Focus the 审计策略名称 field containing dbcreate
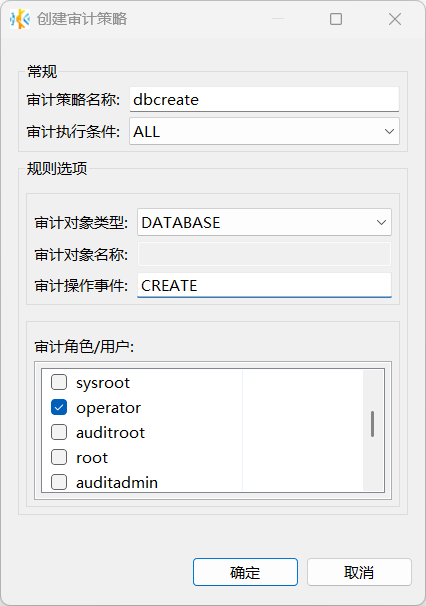426x606 pixels. [x=264, y=100]
